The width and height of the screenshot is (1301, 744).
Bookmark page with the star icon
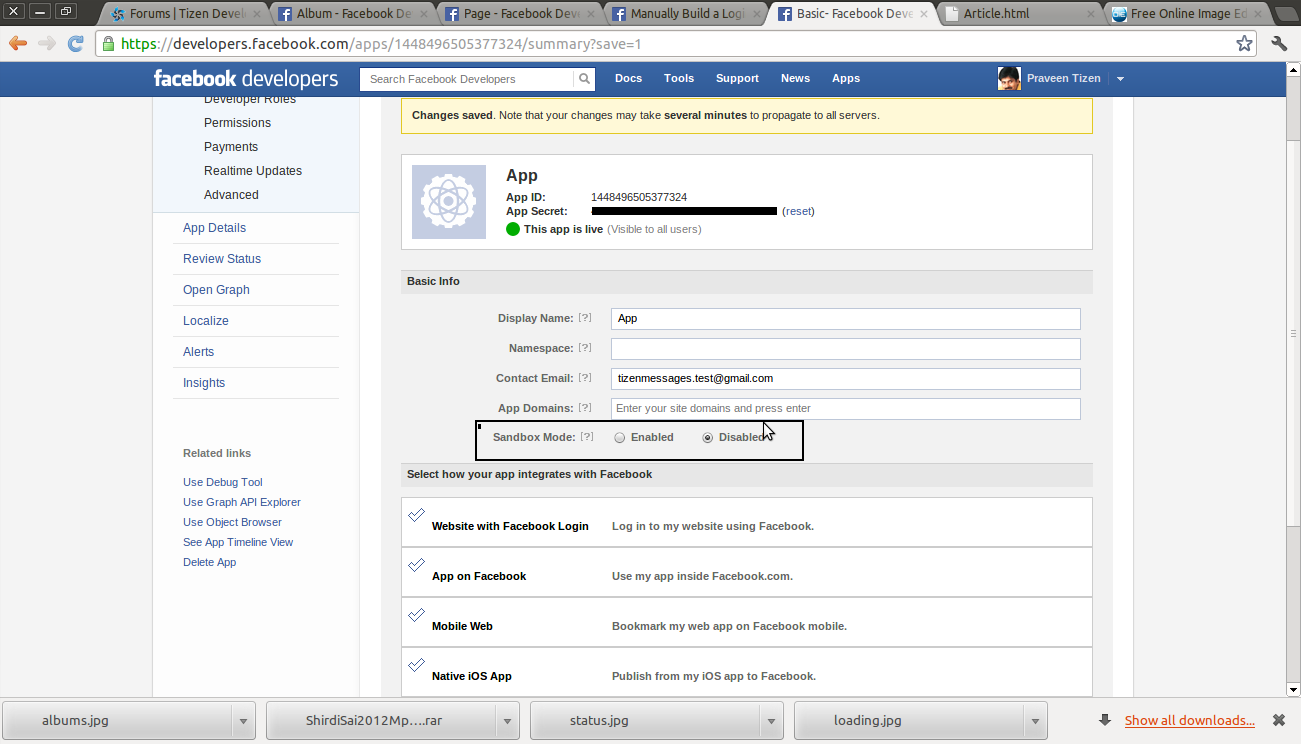point(1244,44)
